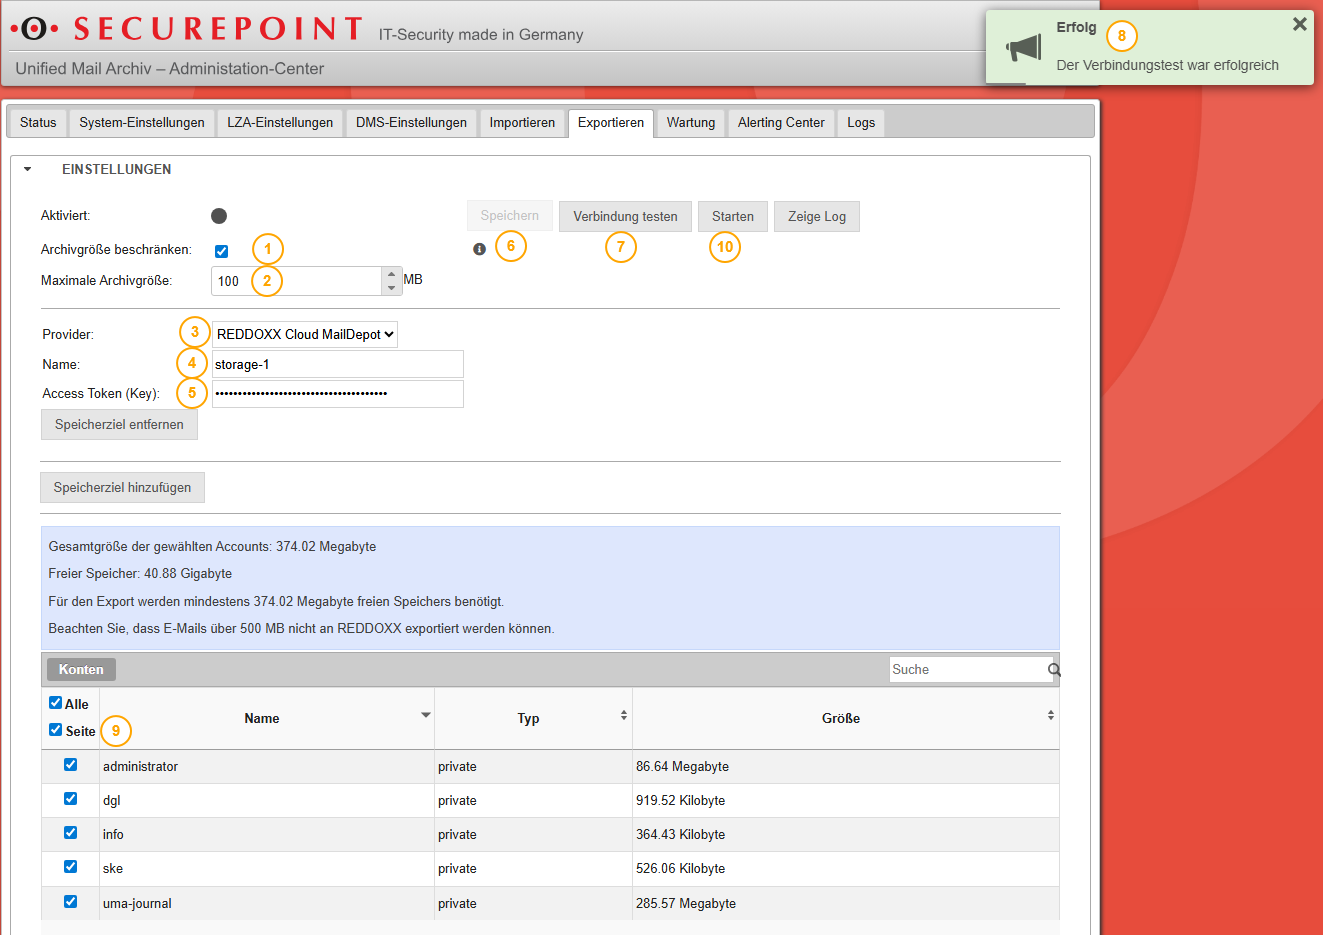Click the megaphone icon in notification

pyautogui.click(x=1023, y=47)
